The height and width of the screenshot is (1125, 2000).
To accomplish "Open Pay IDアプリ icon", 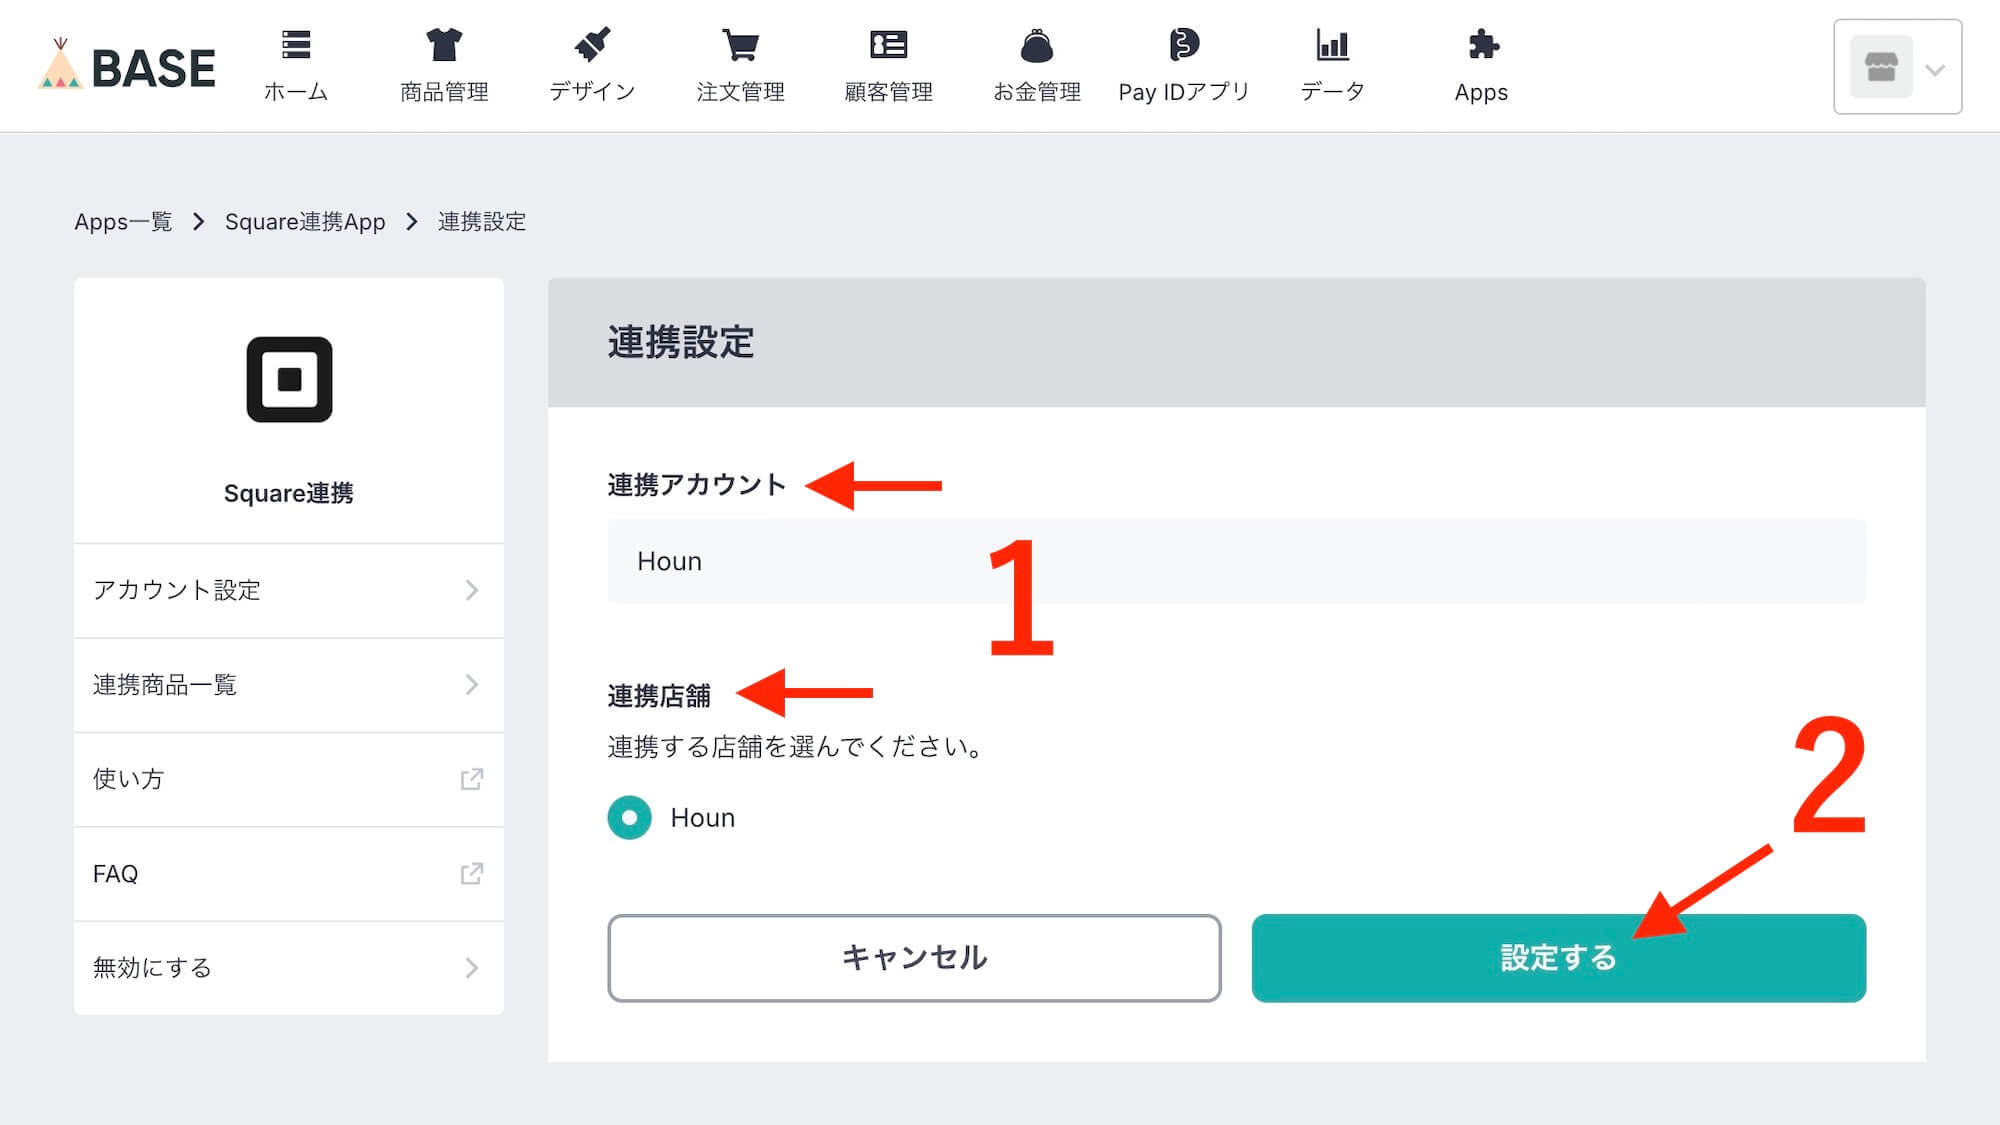I will click(x=1184, y=45).
